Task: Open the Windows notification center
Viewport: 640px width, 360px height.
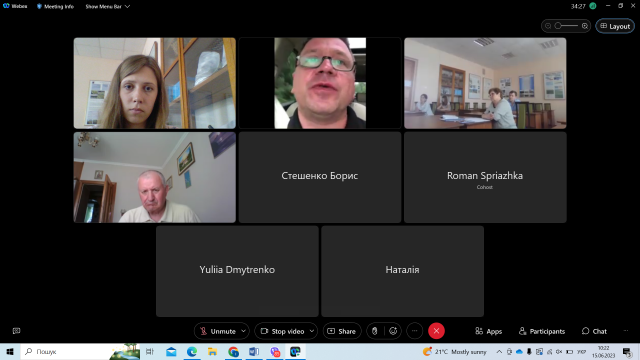Action: tap(627, 351)
